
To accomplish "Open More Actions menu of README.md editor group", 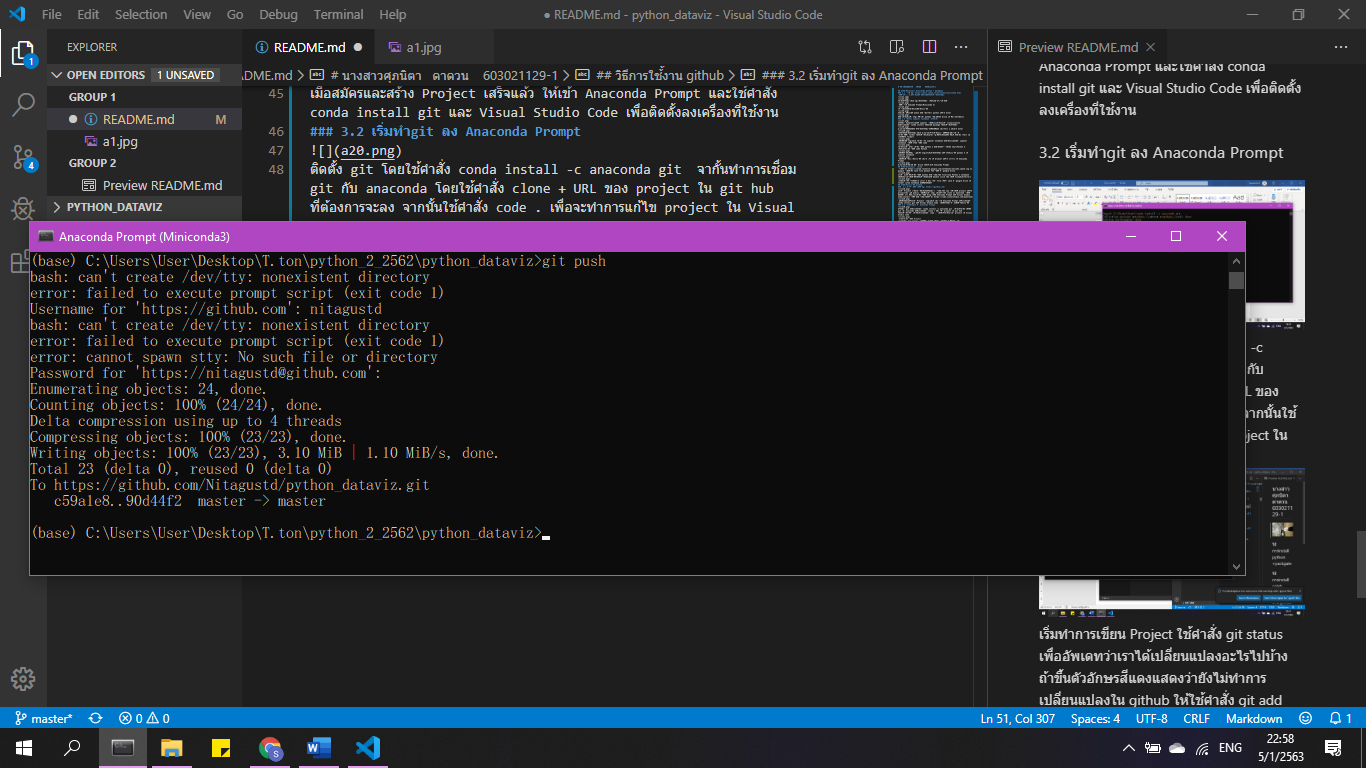I will point(961,47).
